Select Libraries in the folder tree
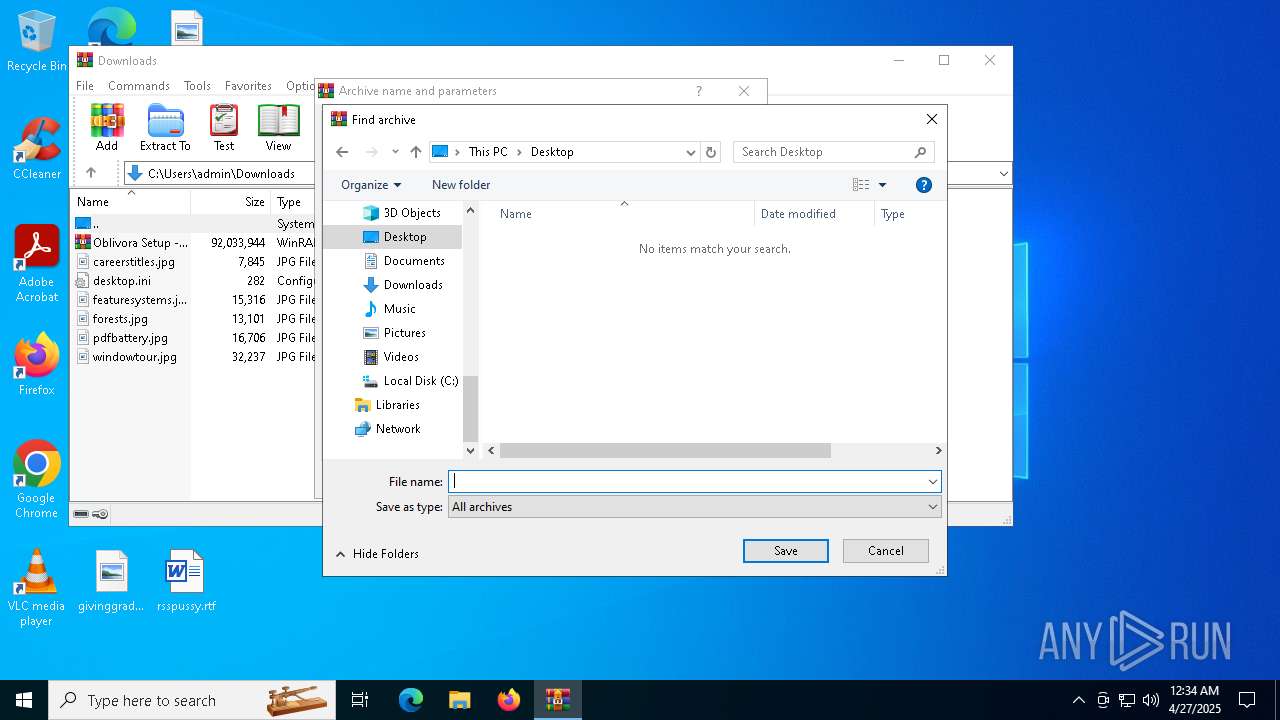The height and width of the screenshot is (720, 1280). (387, 405)
